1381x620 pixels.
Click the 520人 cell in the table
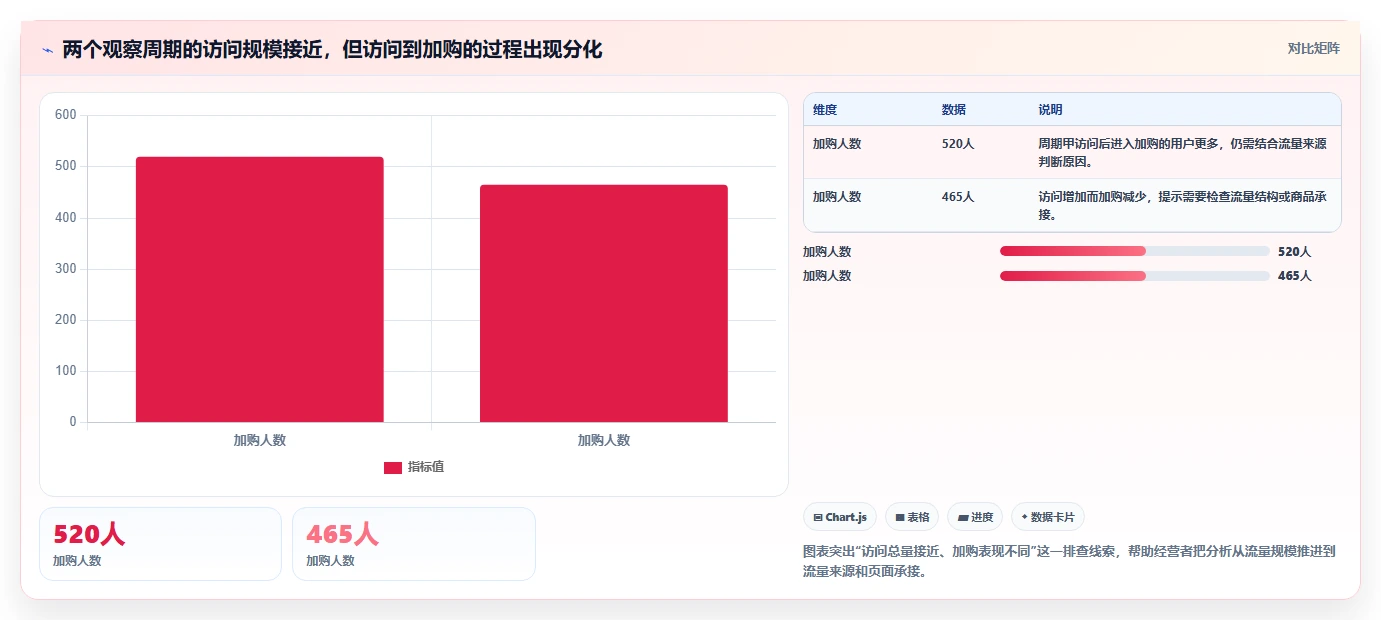(958, 144)
